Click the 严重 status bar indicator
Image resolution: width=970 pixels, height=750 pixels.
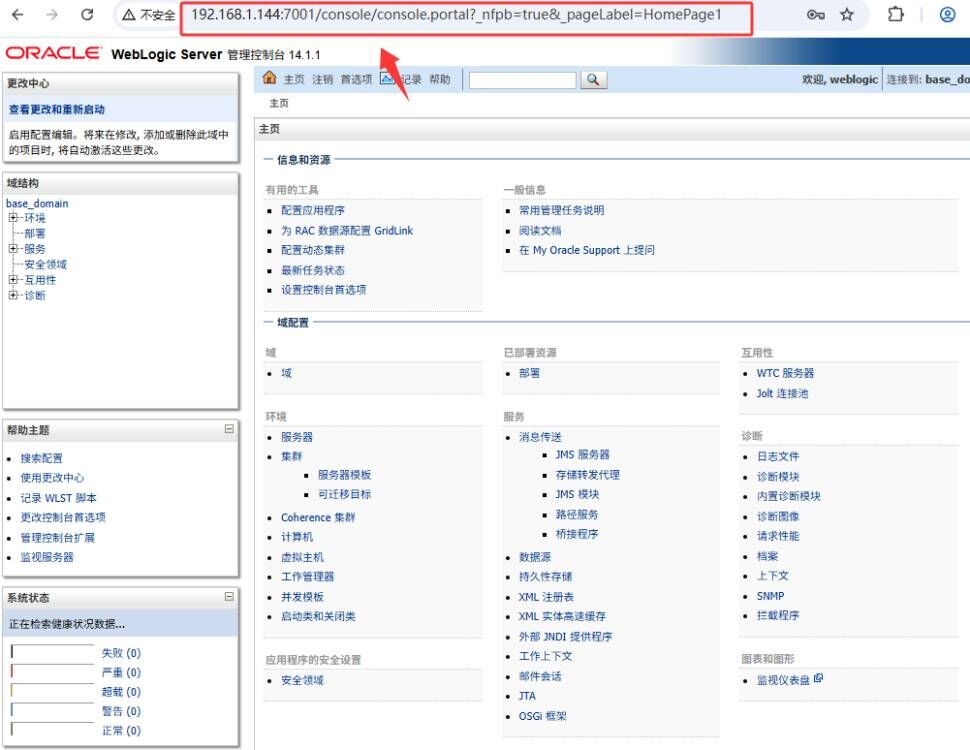[53, 671]
